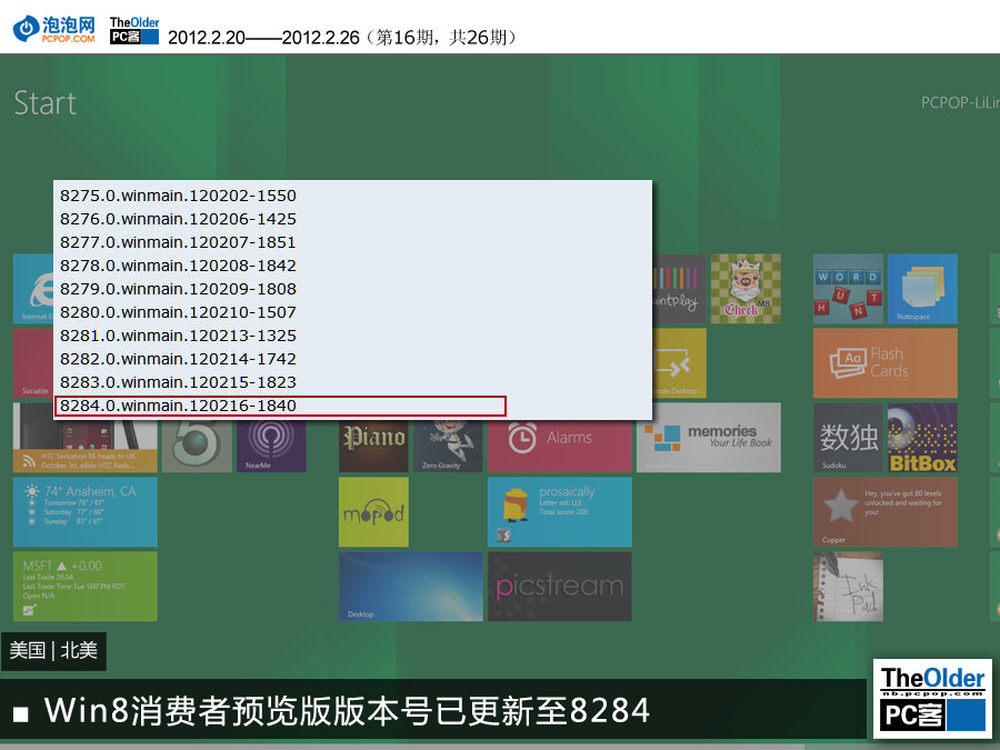The height and width of the screenshot is (750, 1000).
Task: Select build 8277.0.winmain.120207-1851
Action: click(178, 242)
